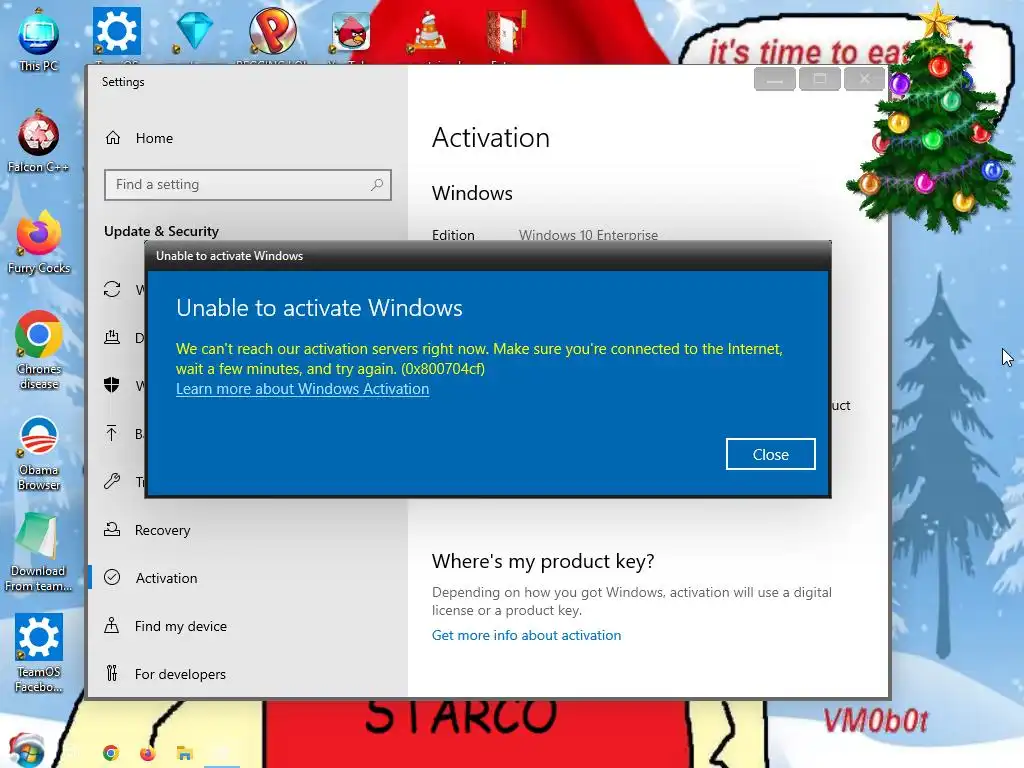Open the blue diamond desktop icon
This screenshot has width=1024, height=768.
tap(195, 31)
